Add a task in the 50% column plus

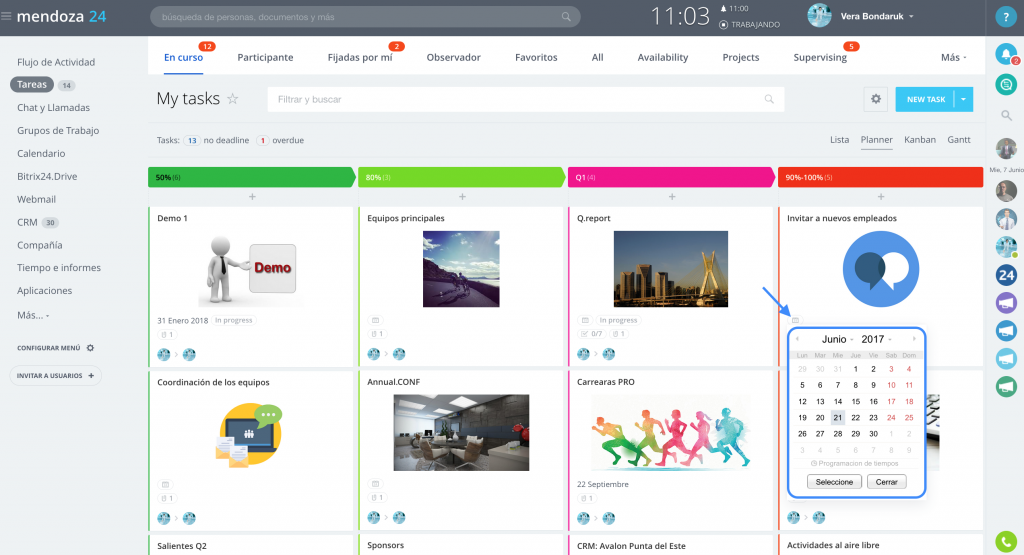252,197
